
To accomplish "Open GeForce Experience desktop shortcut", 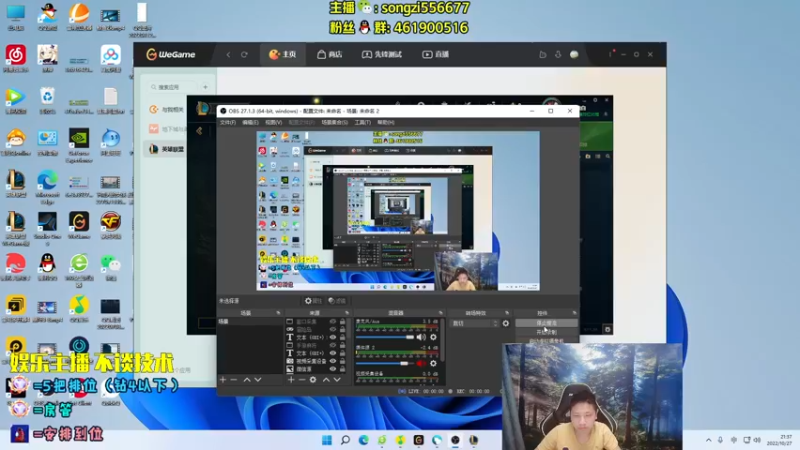I will click(x=79, y=145).
